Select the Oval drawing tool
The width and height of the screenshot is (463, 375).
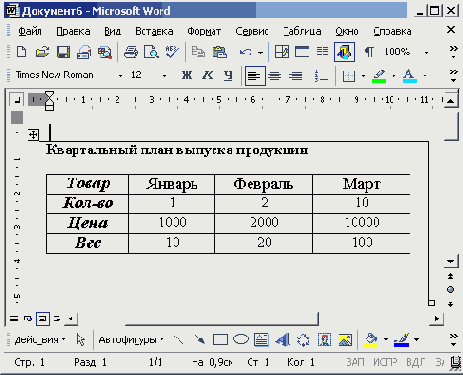click(241, 340)
